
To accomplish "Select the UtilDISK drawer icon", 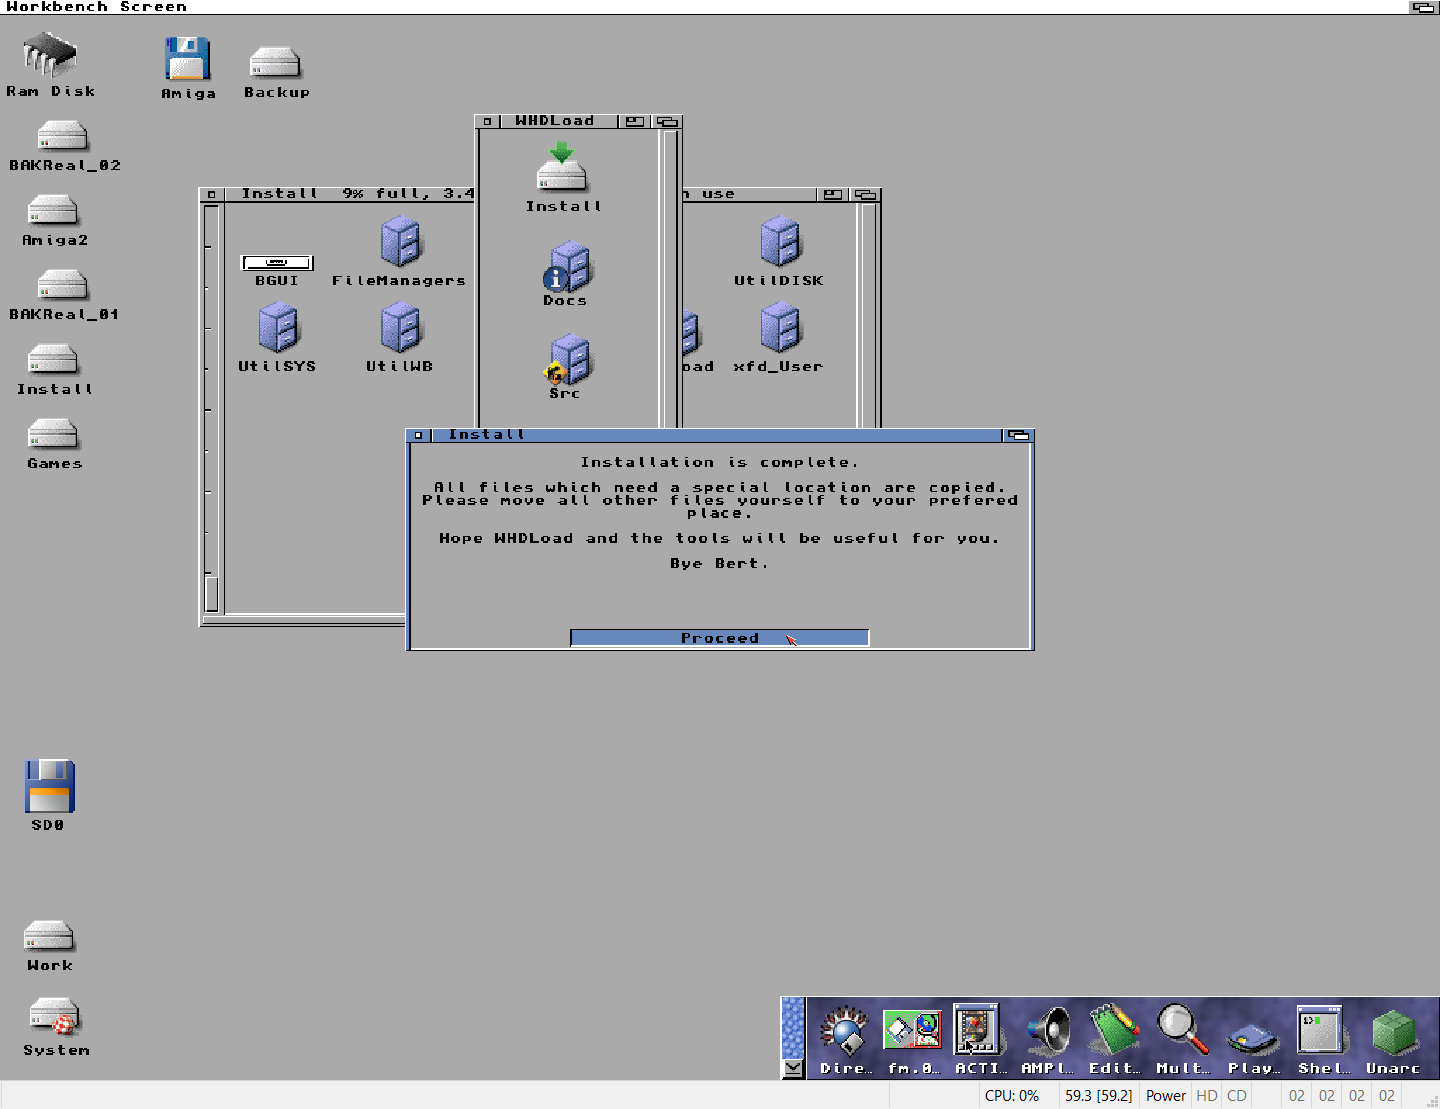I will [779, 253].
